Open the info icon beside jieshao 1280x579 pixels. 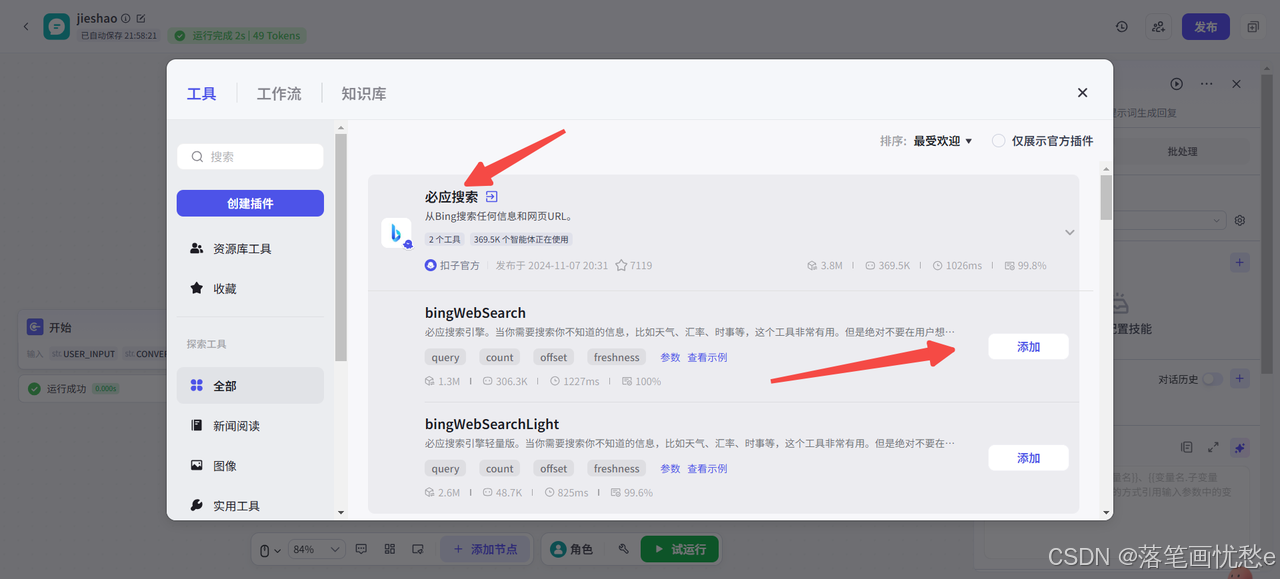click(x=126, y=18)
